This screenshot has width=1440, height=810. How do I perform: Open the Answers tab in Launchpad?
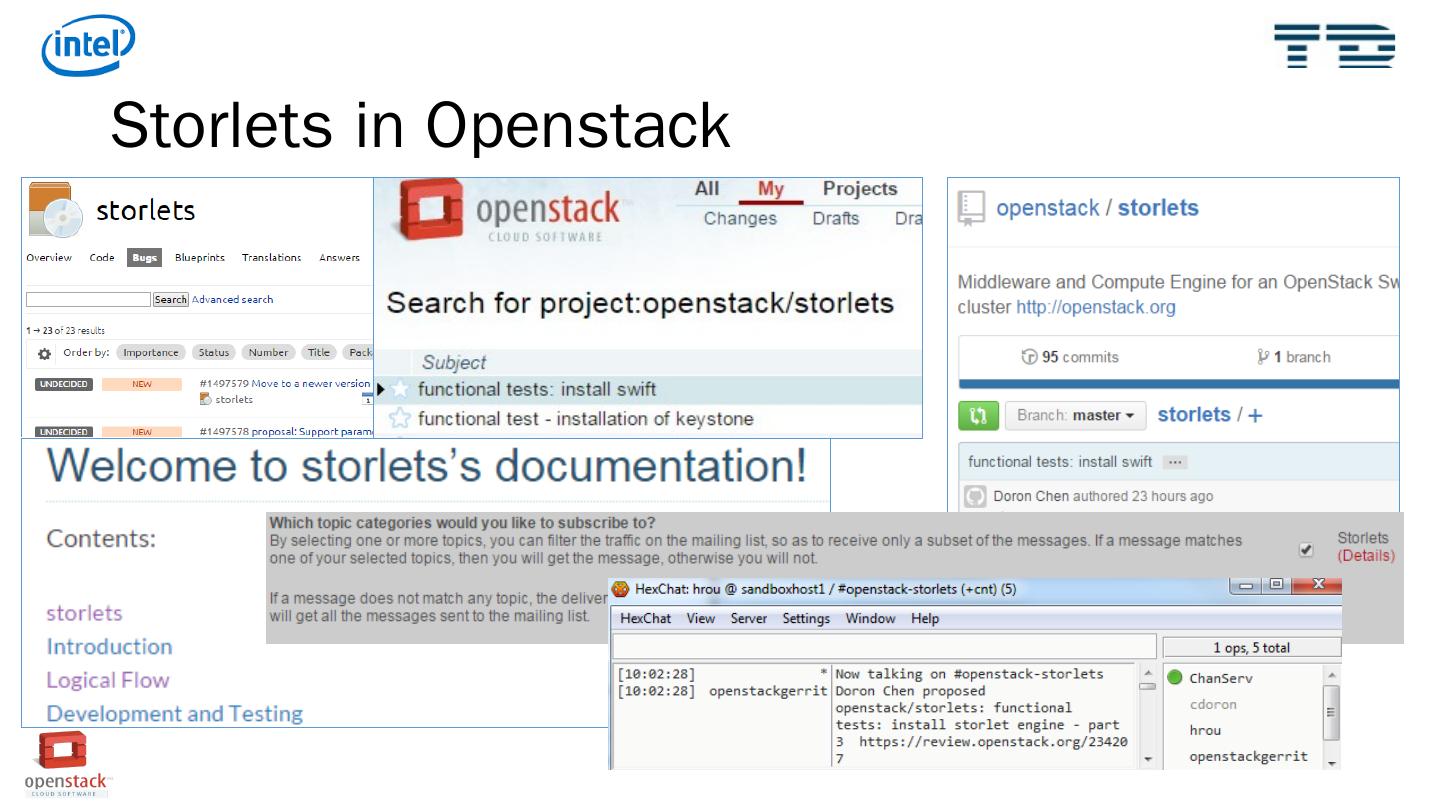[339, 258]
